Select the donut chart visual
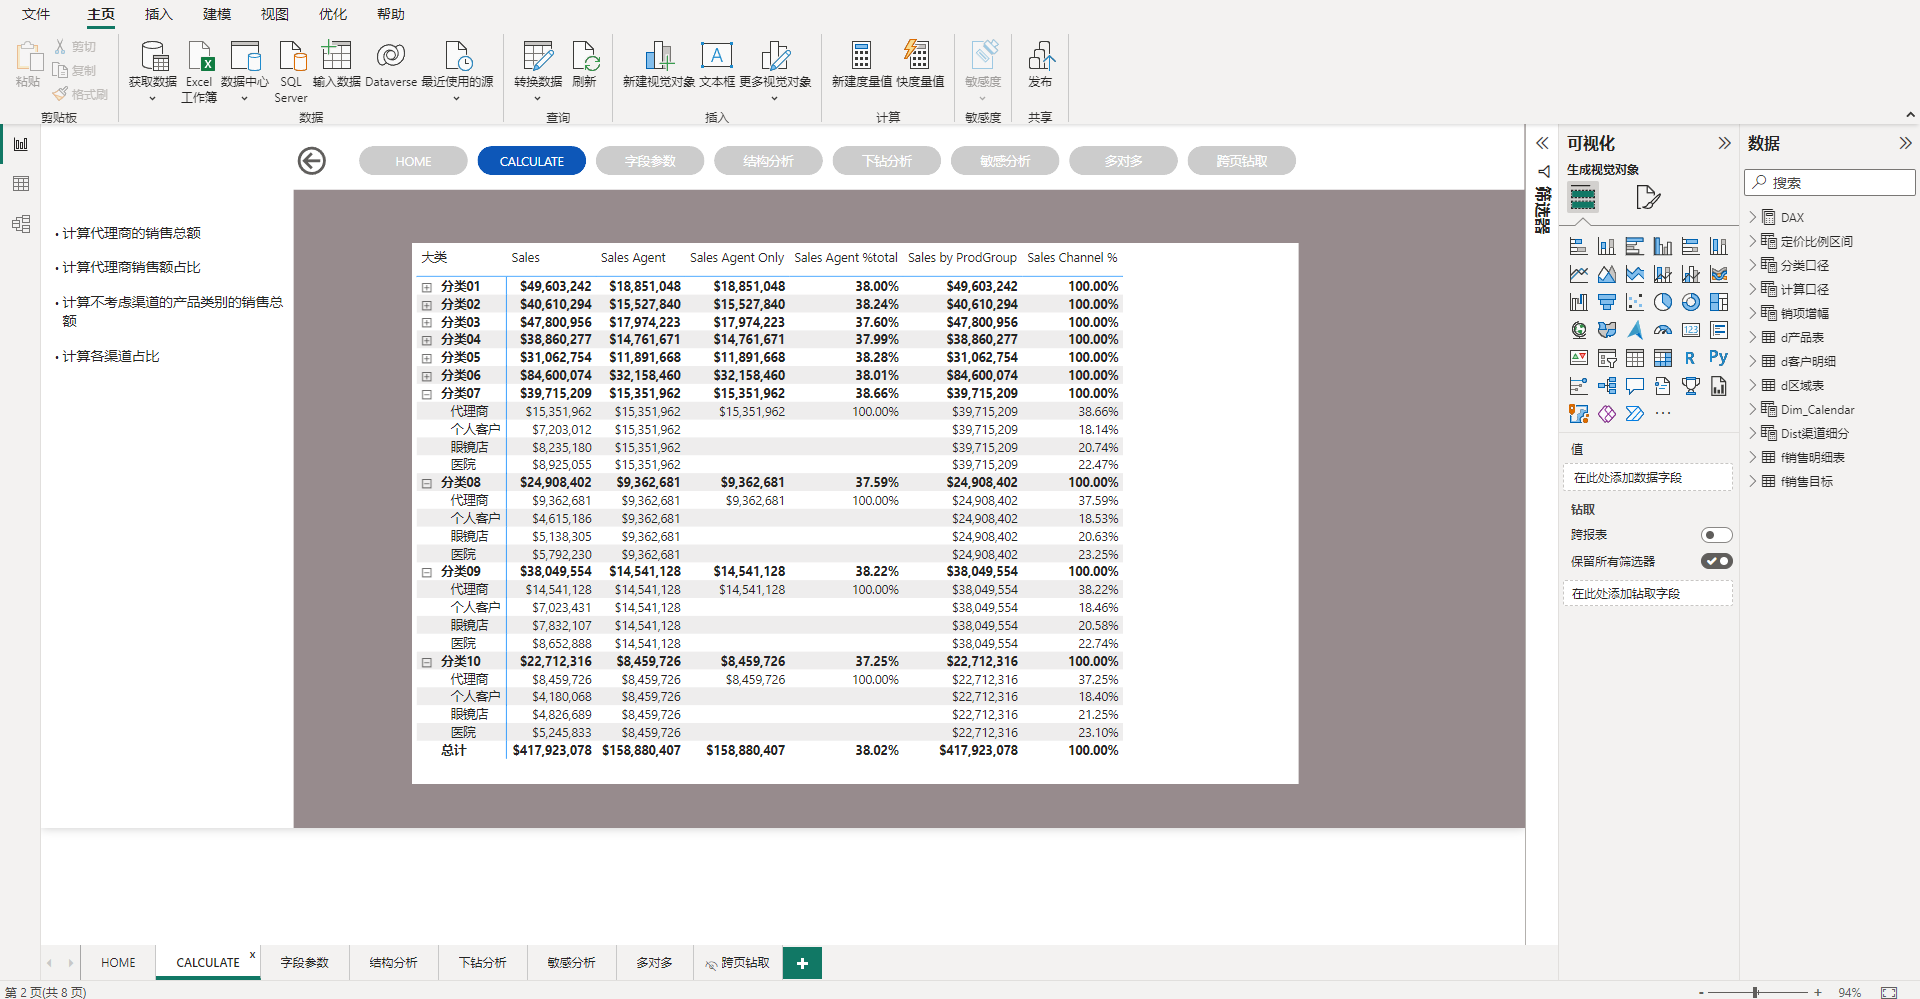The image size is (1920, 999). pos(1691,302)
